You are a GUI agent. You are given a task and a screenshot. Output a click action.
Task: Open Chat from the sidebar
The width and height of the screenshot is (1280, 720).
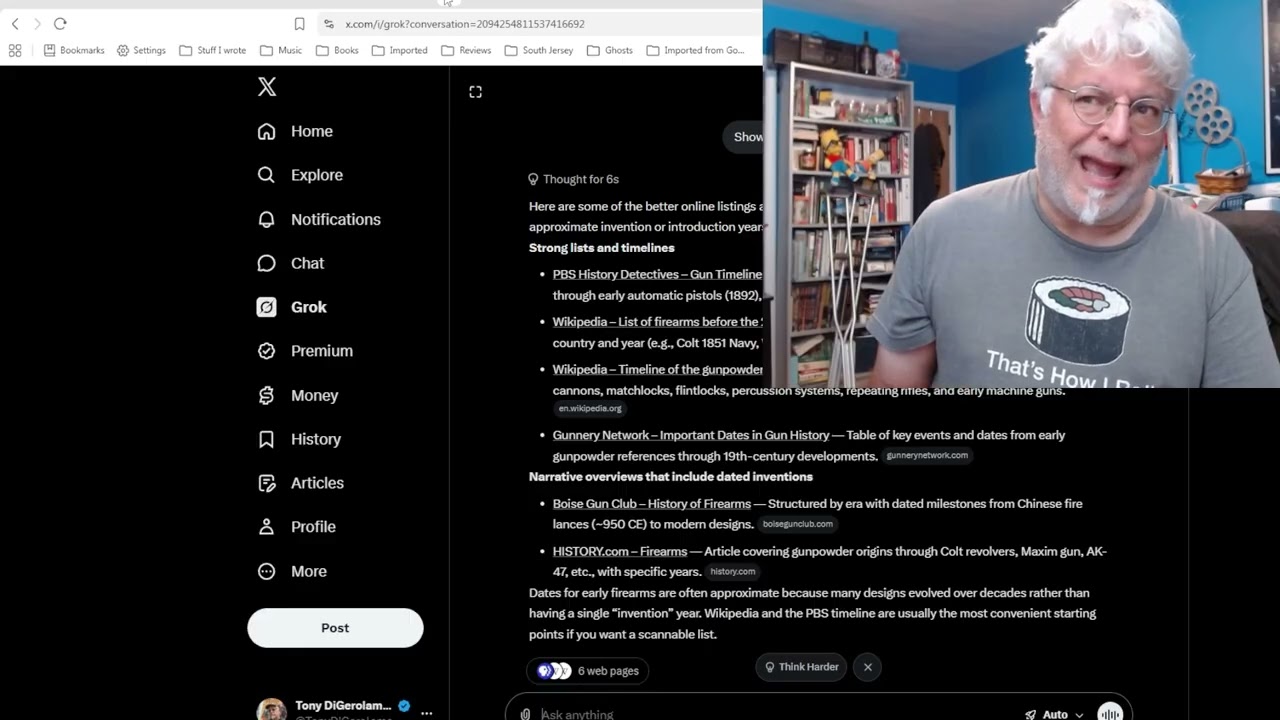[x=291, y=263]
